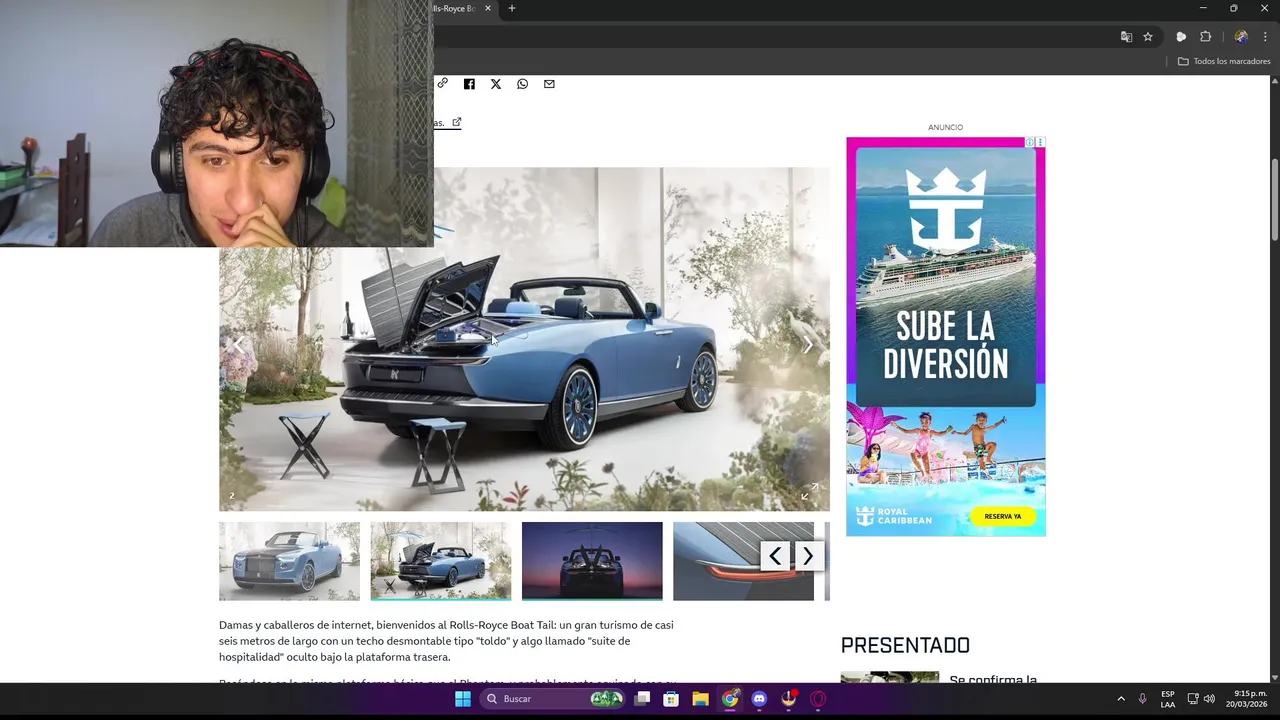Bookmark this page with the star icon

pos(1148,37)
